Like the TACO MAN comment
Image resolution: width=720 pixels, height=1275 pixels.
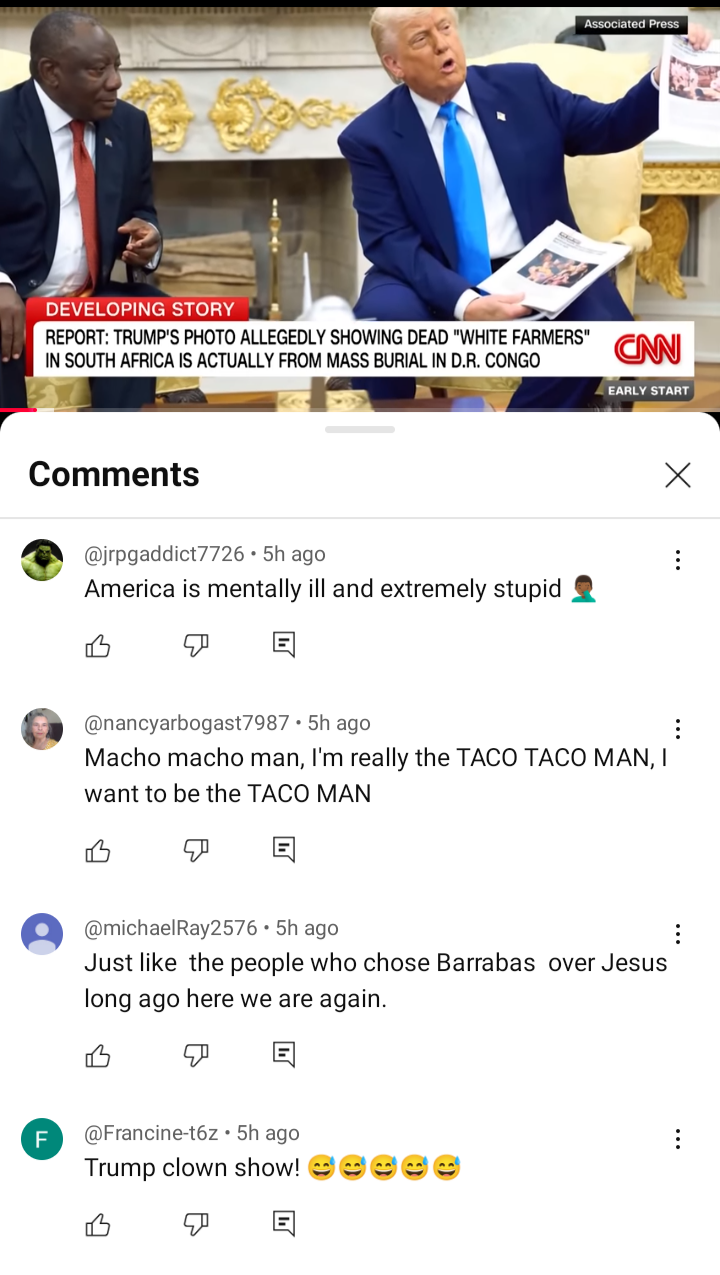pyautogui.click(x=98, y=851)
